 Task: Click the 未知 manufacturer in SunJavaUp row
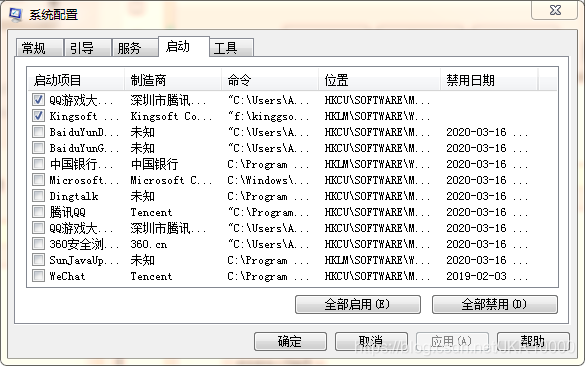[143, 260]
